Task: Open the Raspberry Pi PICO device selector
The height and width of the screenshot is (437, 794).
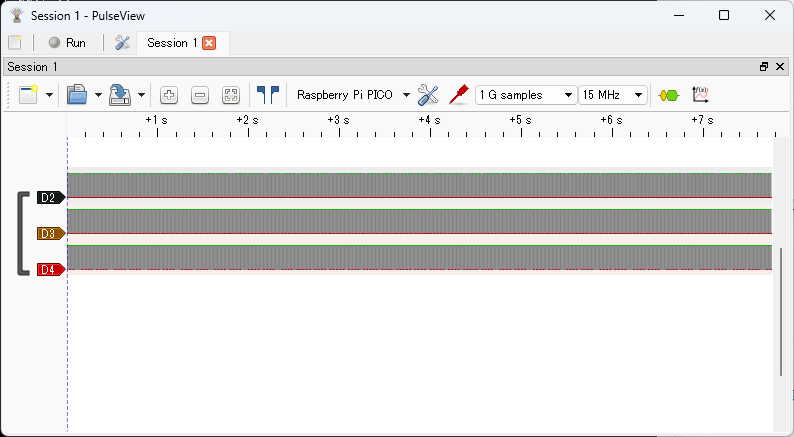Action: point(345,95)
